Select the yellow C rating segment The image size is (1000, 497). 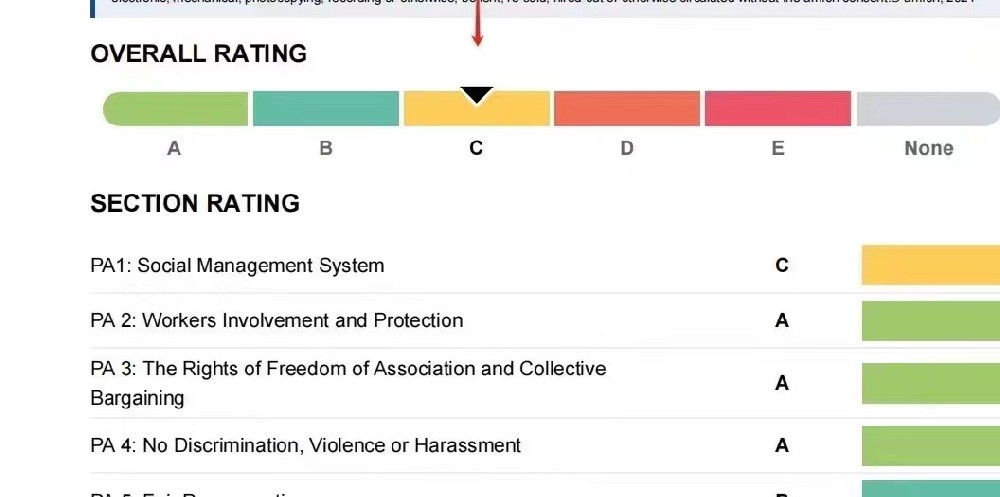[476, 108]
